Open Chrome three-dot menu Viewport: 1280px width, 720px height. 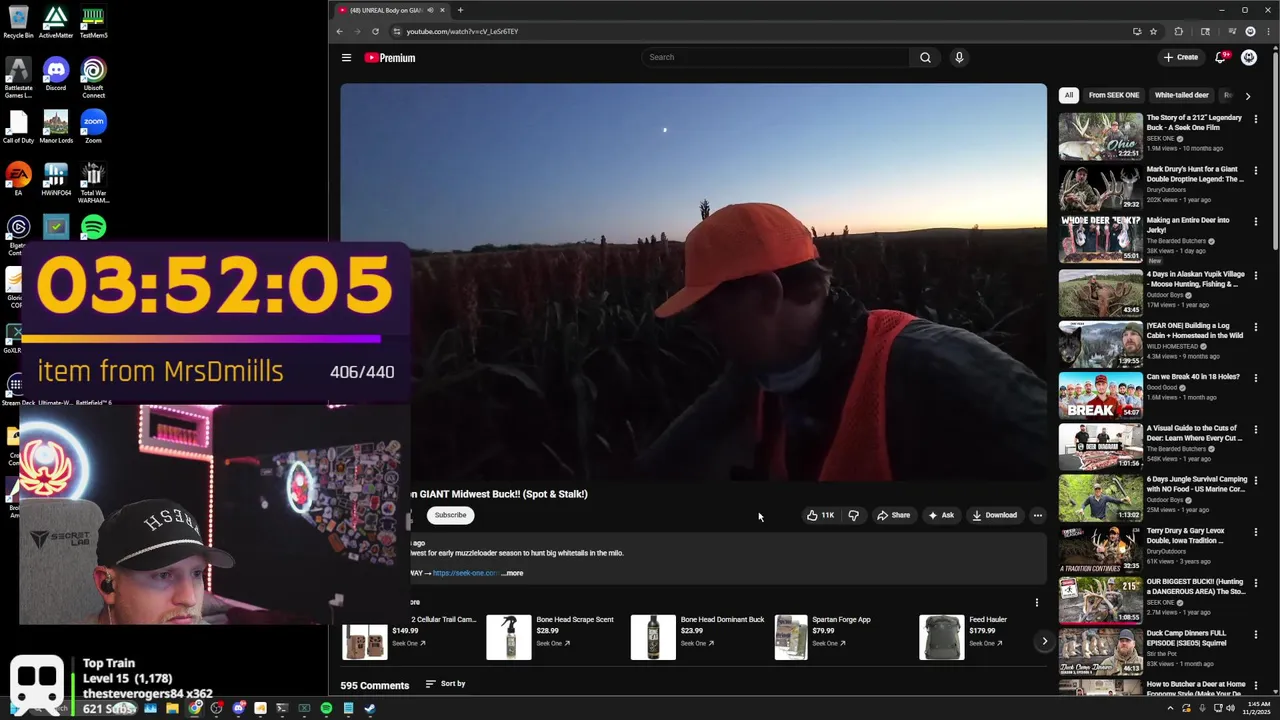pyautogui.click(x=1268, y=31)
